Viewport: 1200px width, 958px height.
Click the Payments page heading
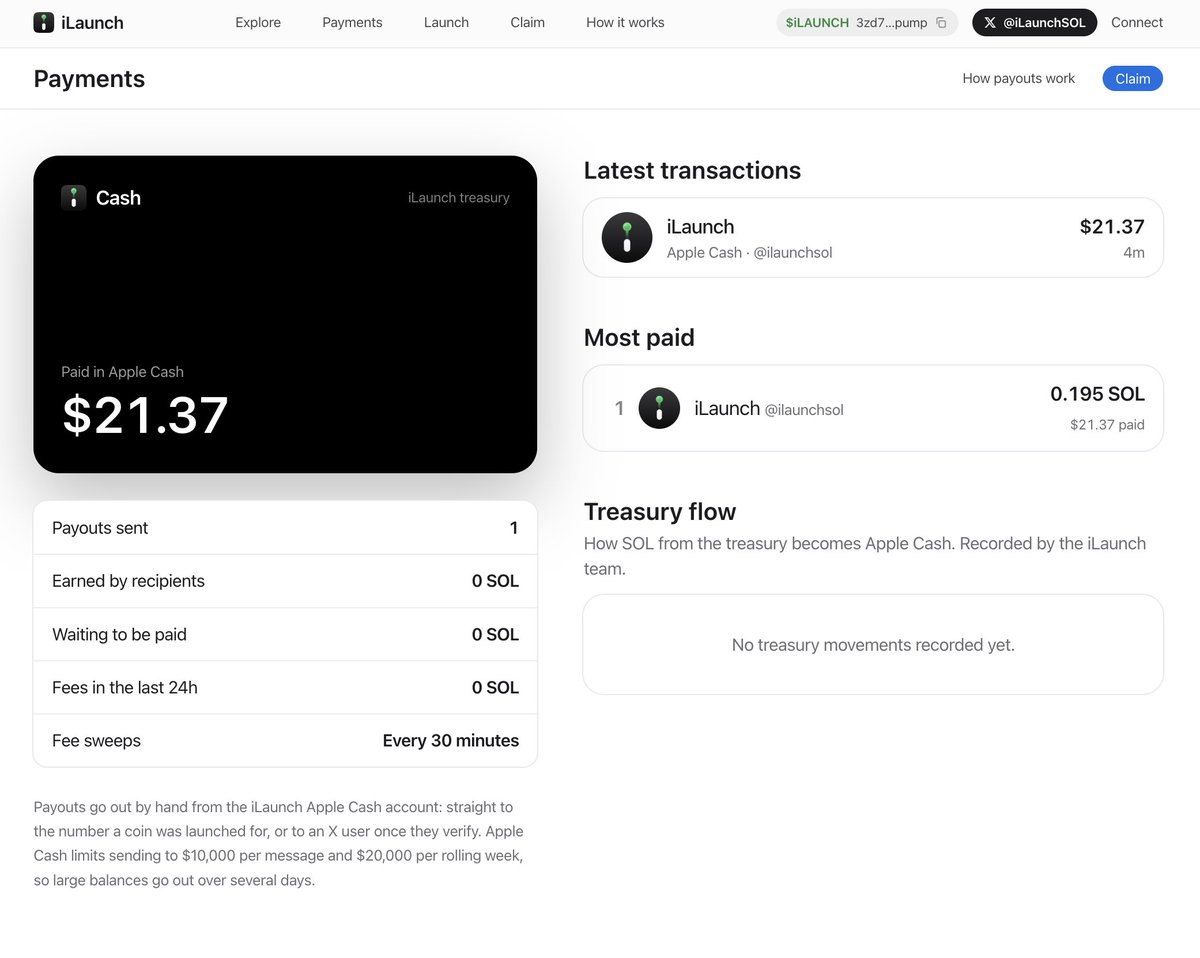[x=89, y=79]
